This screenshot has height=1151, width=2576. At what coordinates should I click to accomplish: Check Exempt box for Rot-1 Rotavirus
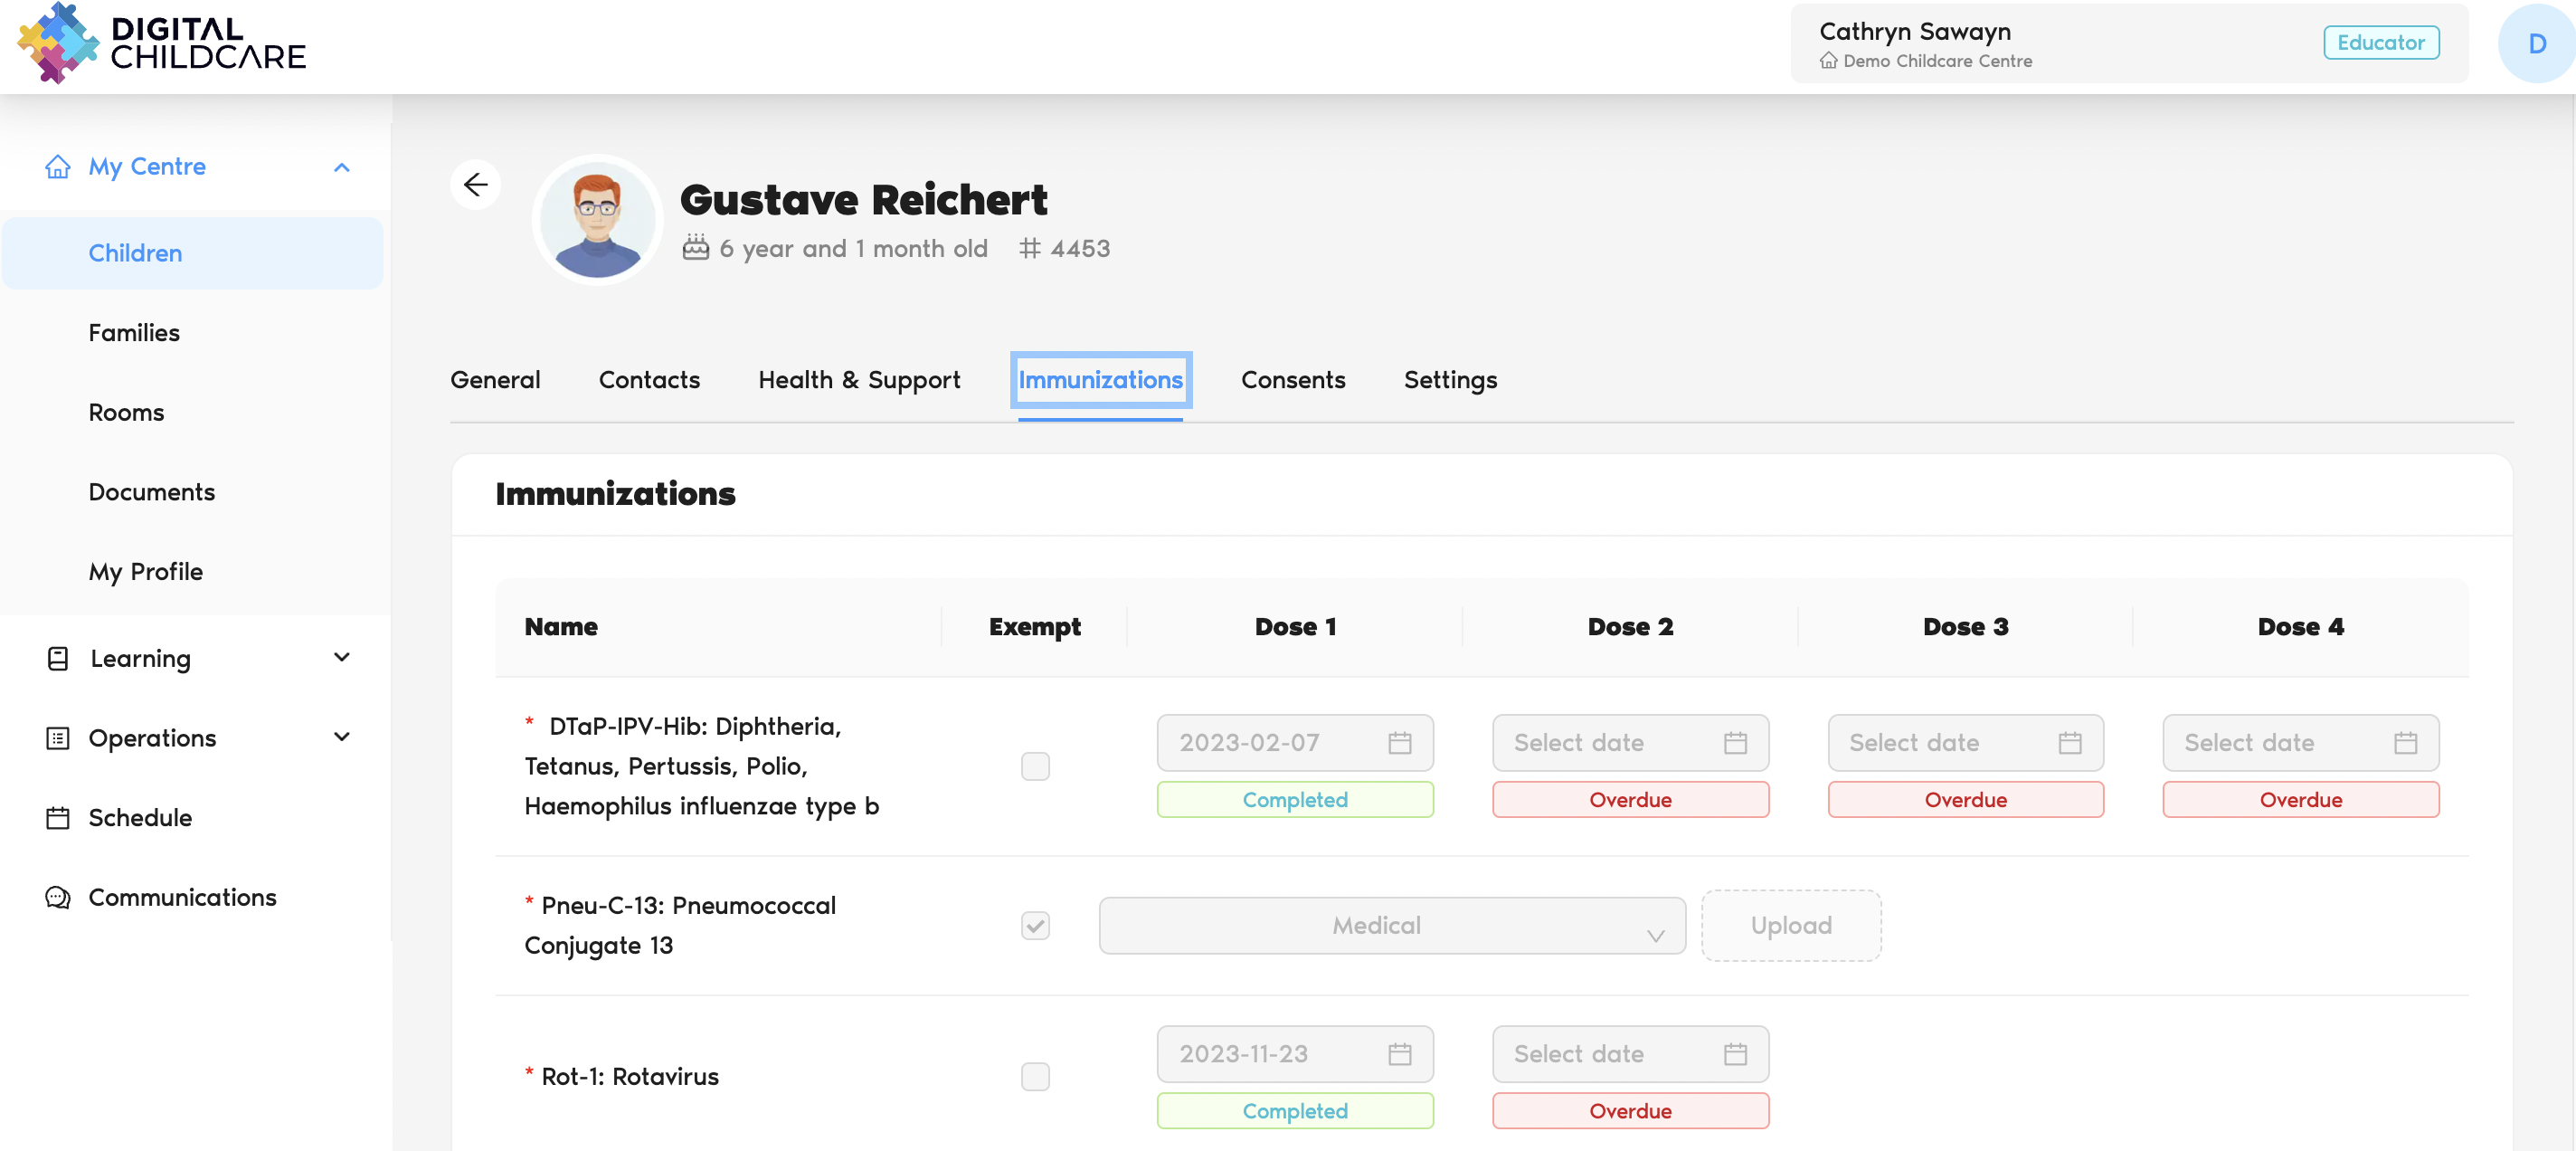[x=1035, y=1076]
